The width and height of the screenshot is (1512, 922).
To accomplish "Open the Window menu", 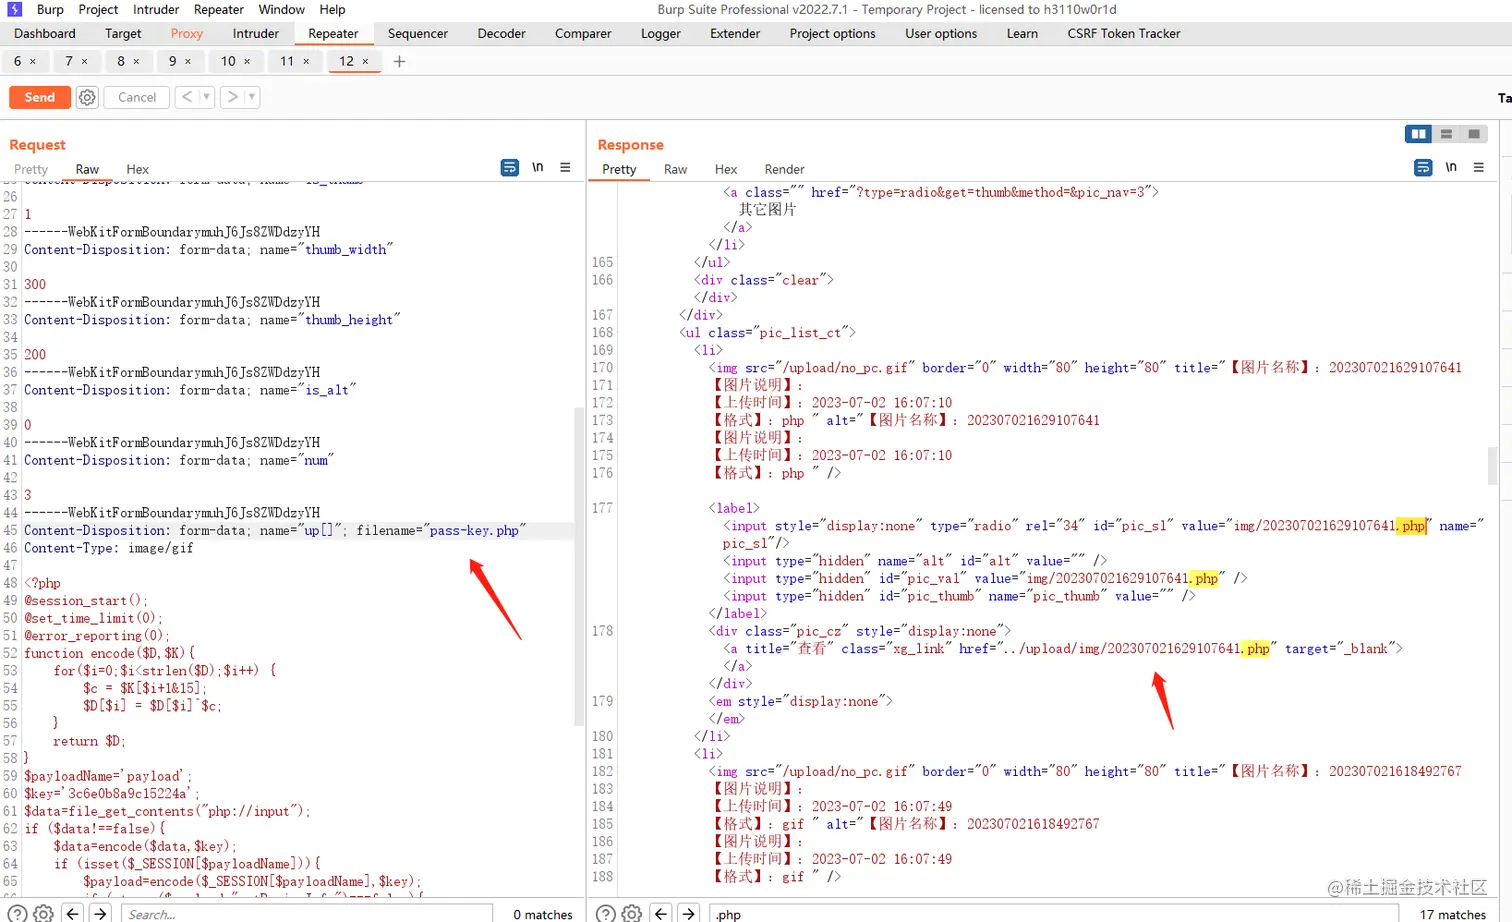I will [282, 9].
